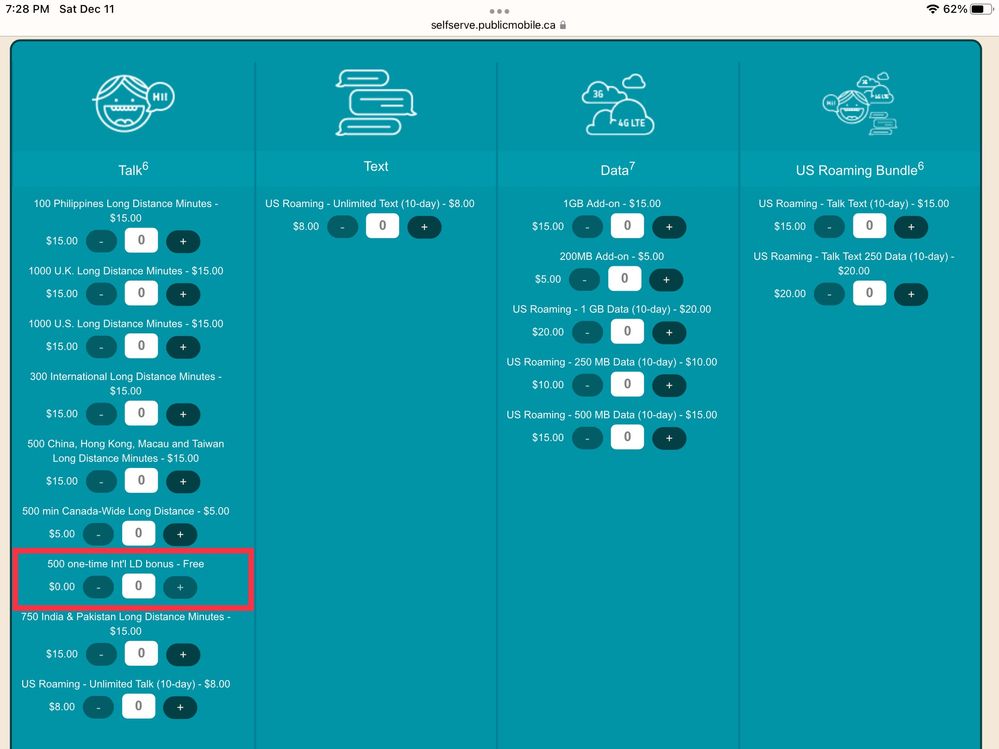Viewport: 999px width, 749px height.
Task: Increase 750 India & Pakistan Minutes quantity
Action: [x=183, y=655]
